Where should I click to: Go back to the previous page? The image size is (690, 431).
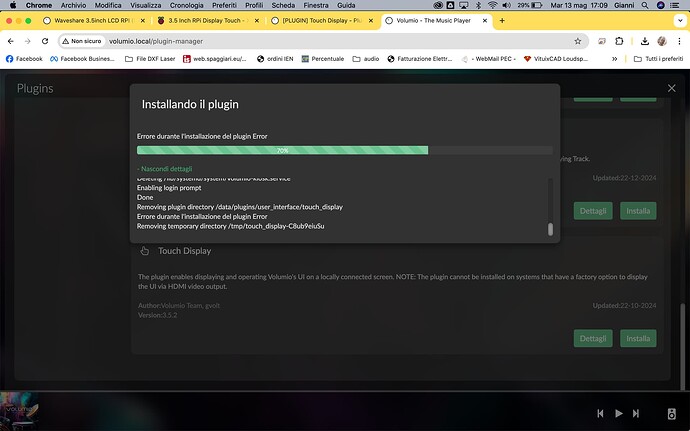click(x=11, y=41)
